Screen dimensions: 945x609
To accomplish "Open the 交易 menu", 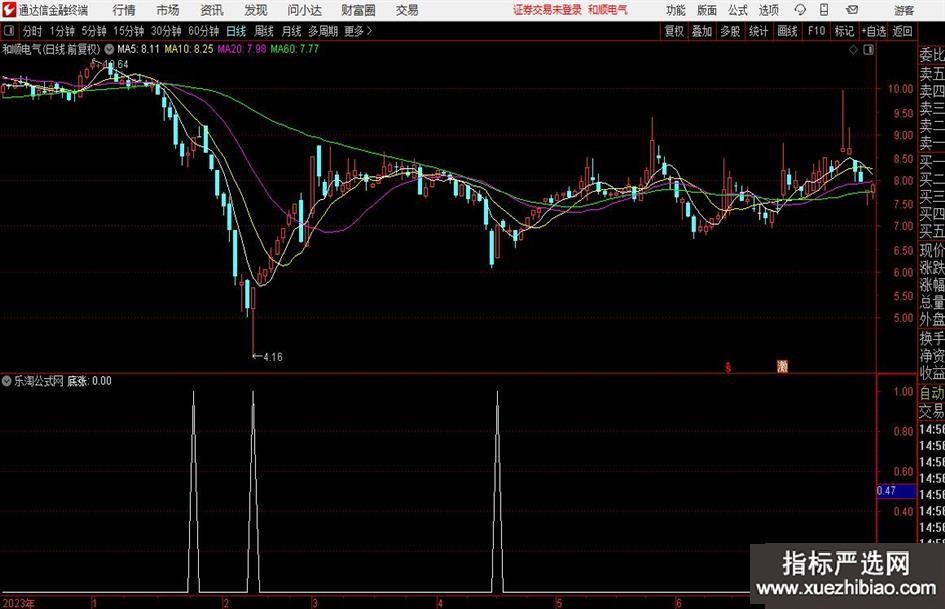I will [x=407, y=10].
